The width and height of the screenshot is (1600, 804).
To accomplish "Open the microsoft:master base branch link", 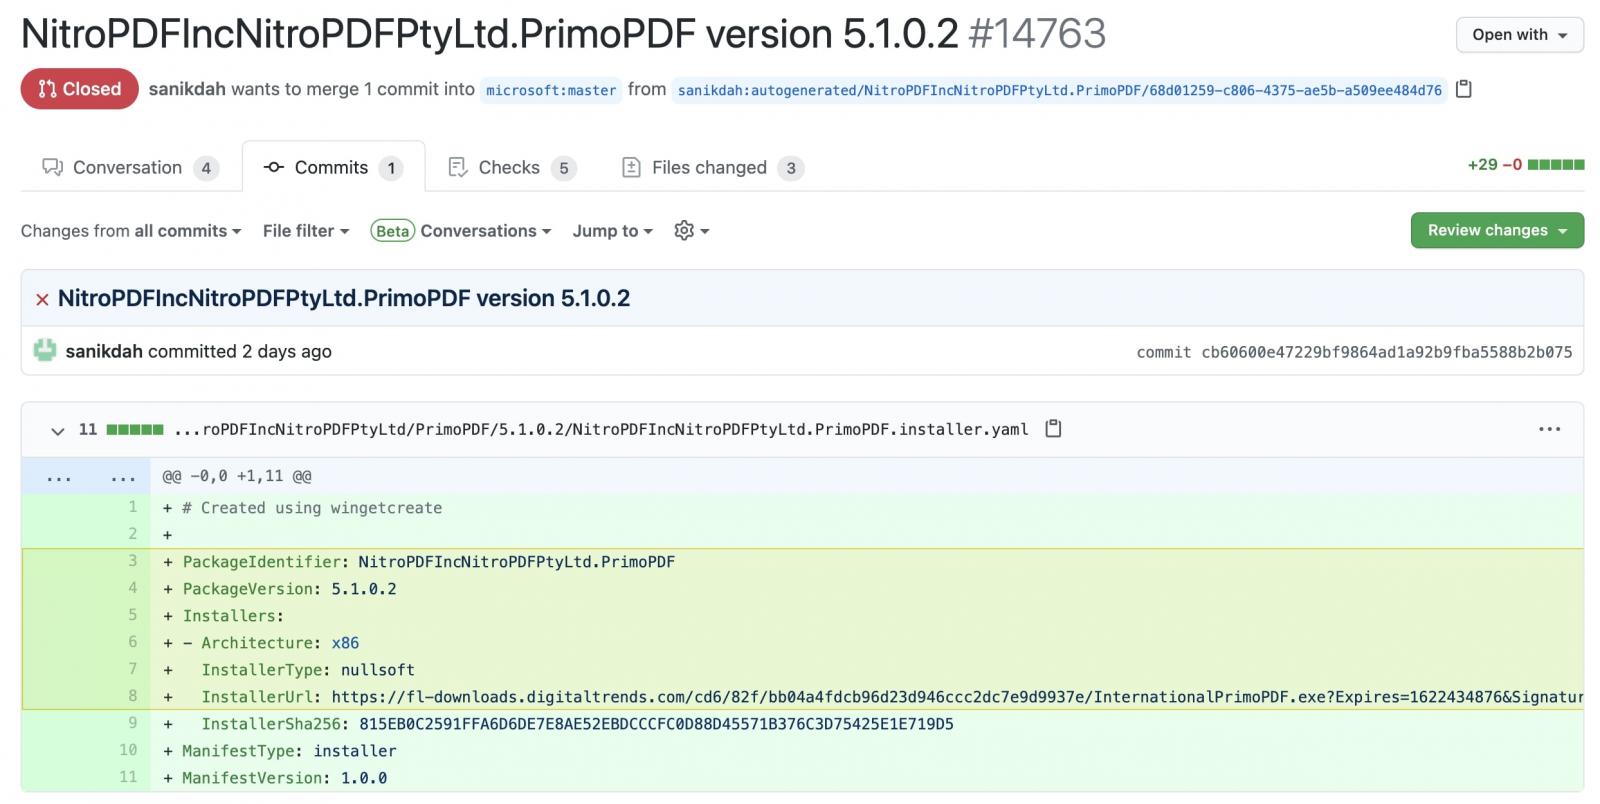I will 551,90.
